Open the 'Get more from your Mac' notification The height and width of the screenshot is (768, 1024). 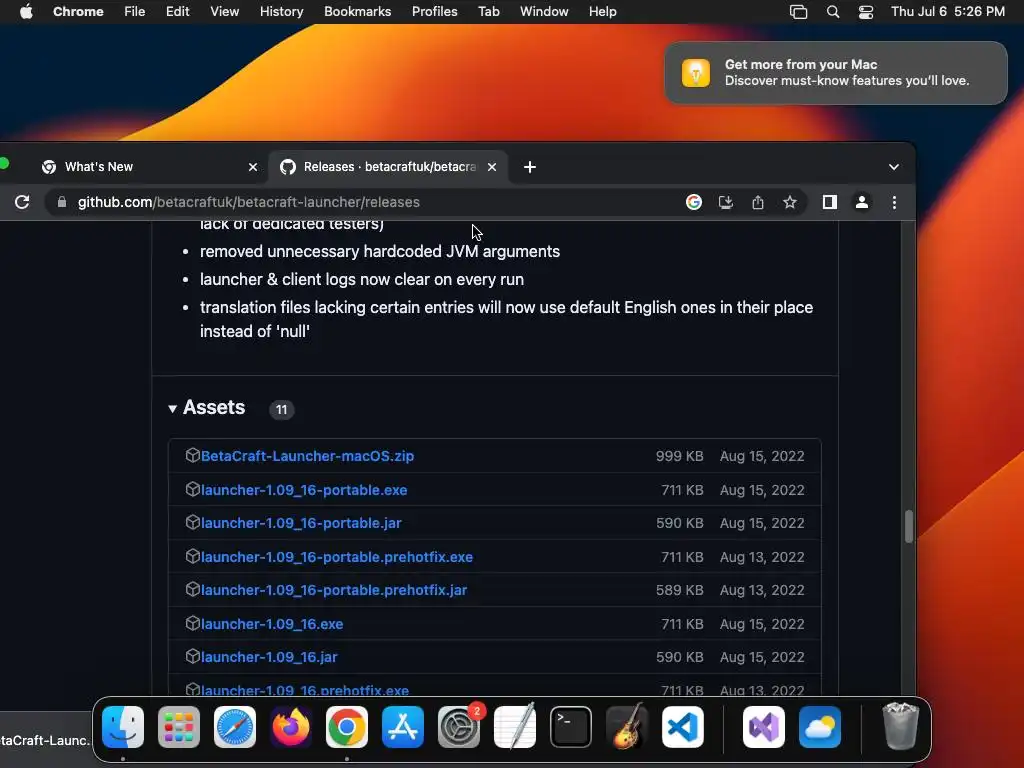[836, 72]
